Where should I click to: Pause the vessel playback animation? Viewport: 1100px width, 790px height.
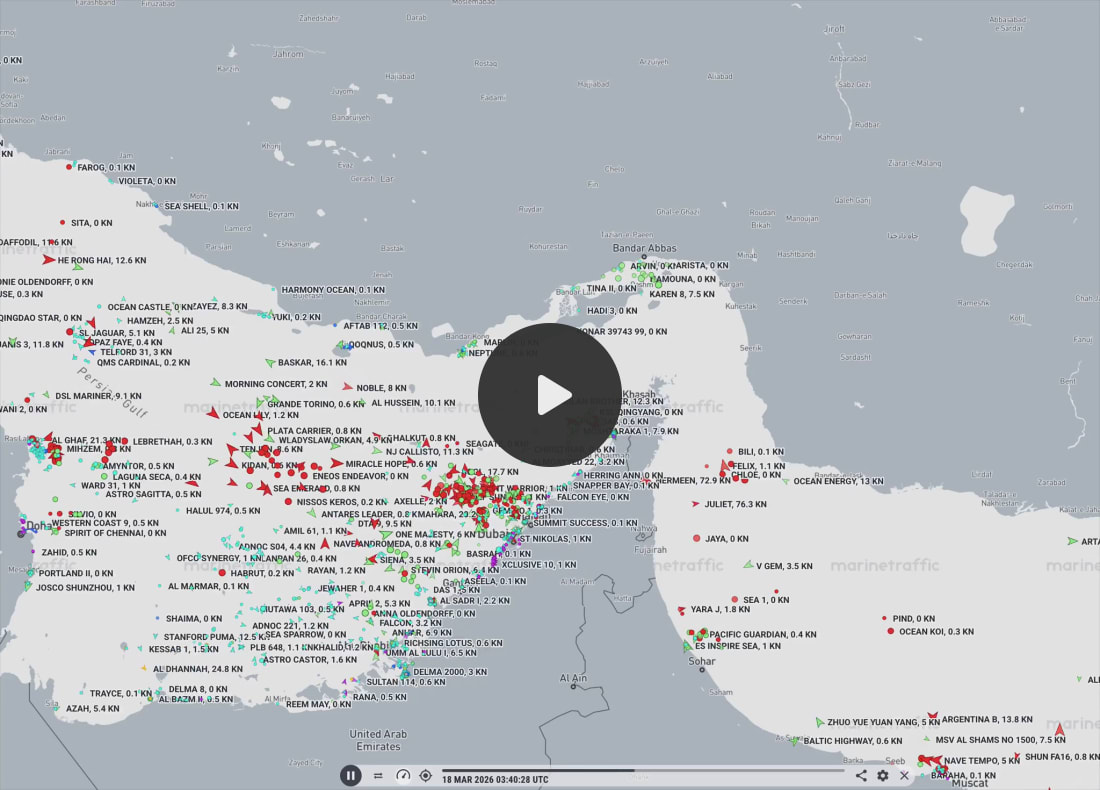coord(350,775)
